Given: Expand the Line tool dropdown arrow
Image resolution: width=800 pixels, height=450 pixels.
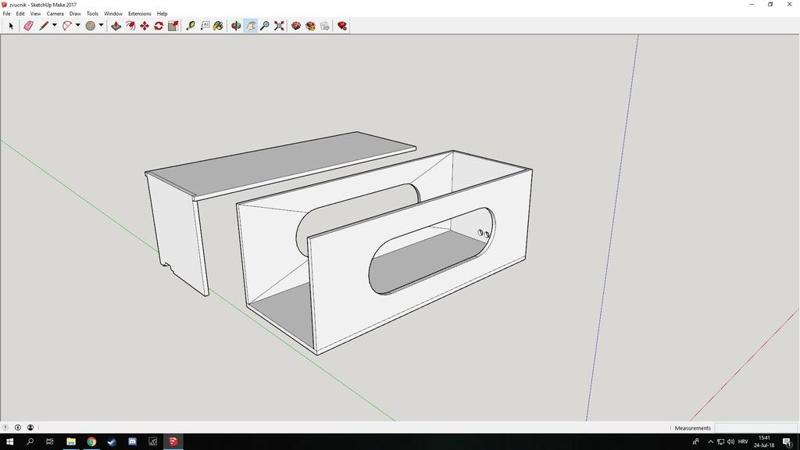Looking at the screenshot, I should (55, 26).
